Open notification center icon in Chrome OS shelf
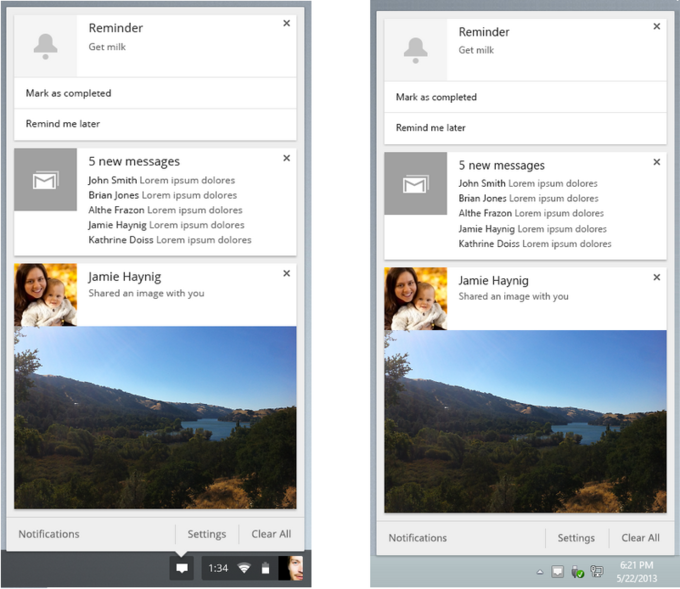Viewport: 680px width, 589px height. (182, 568)
